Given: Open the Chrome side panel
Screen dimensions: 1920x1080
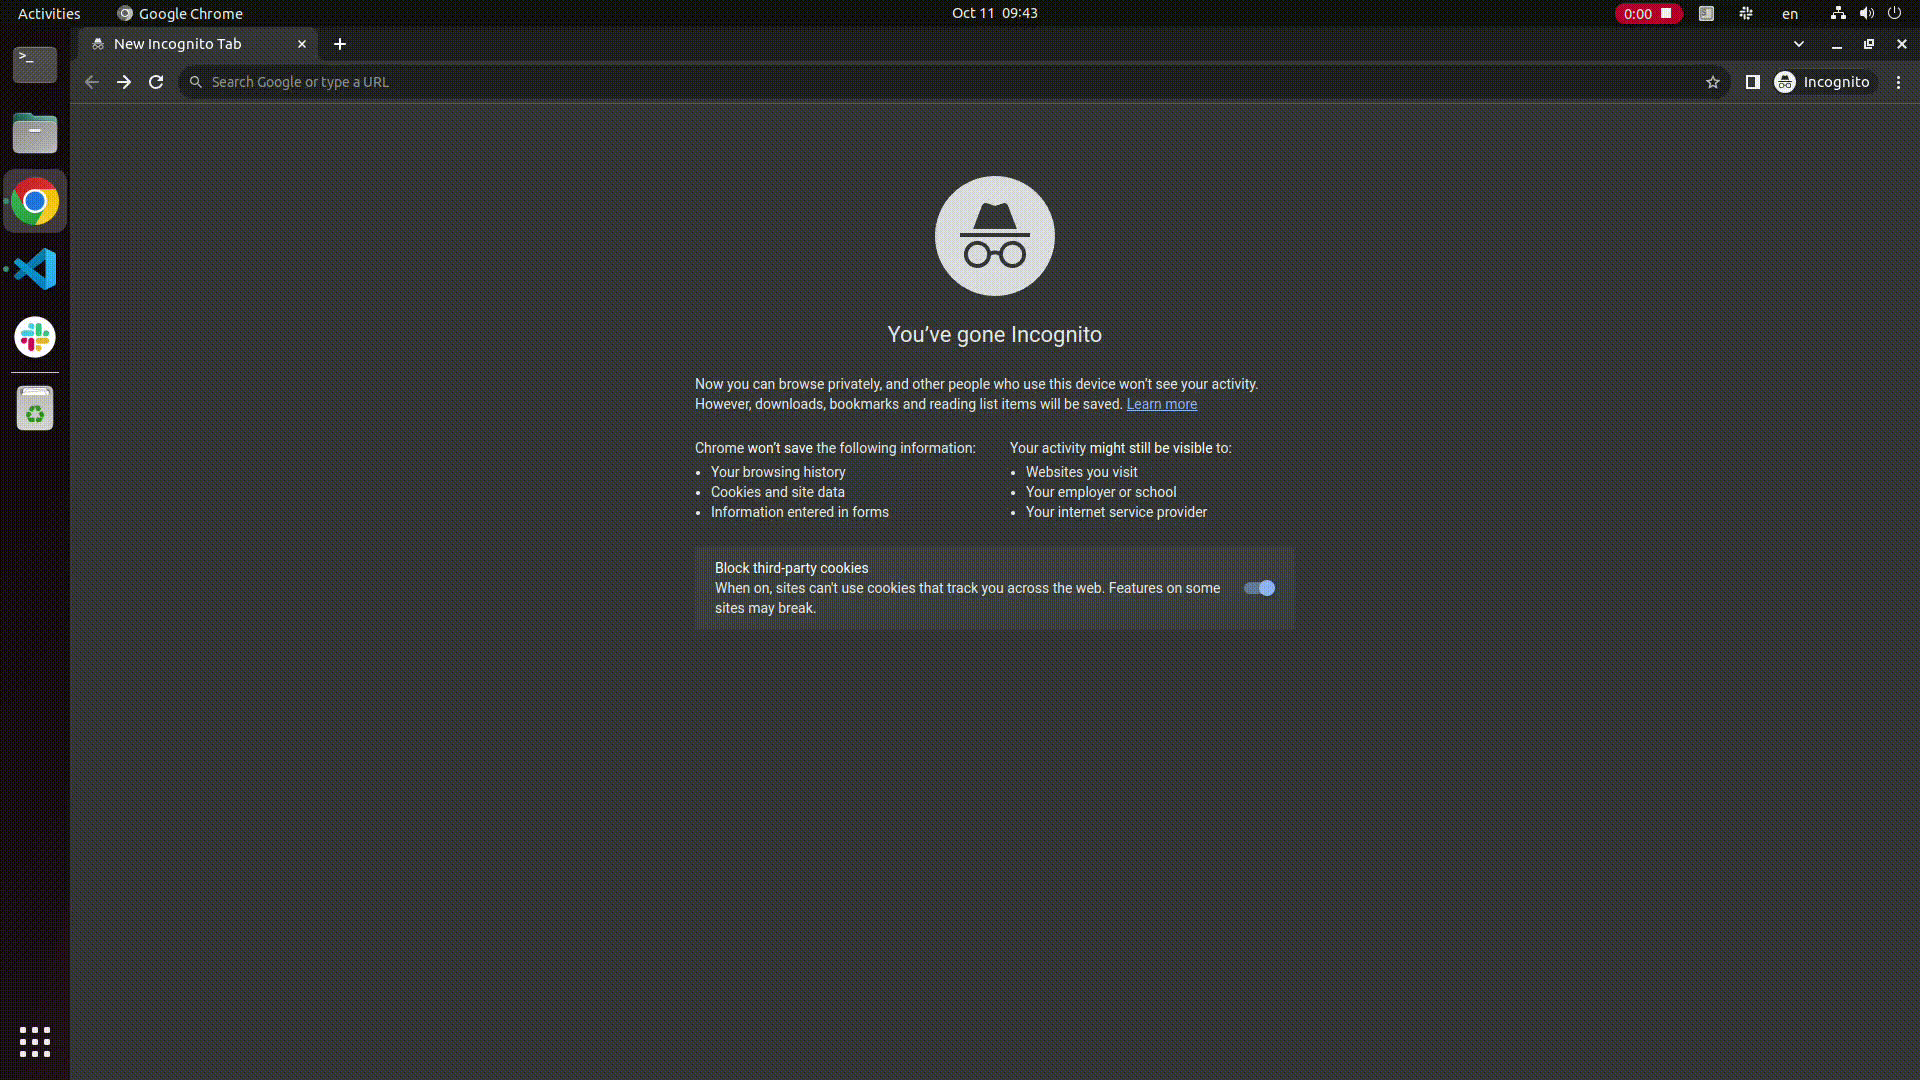Looking at the screenshot, I should (x=1752, y=82).
